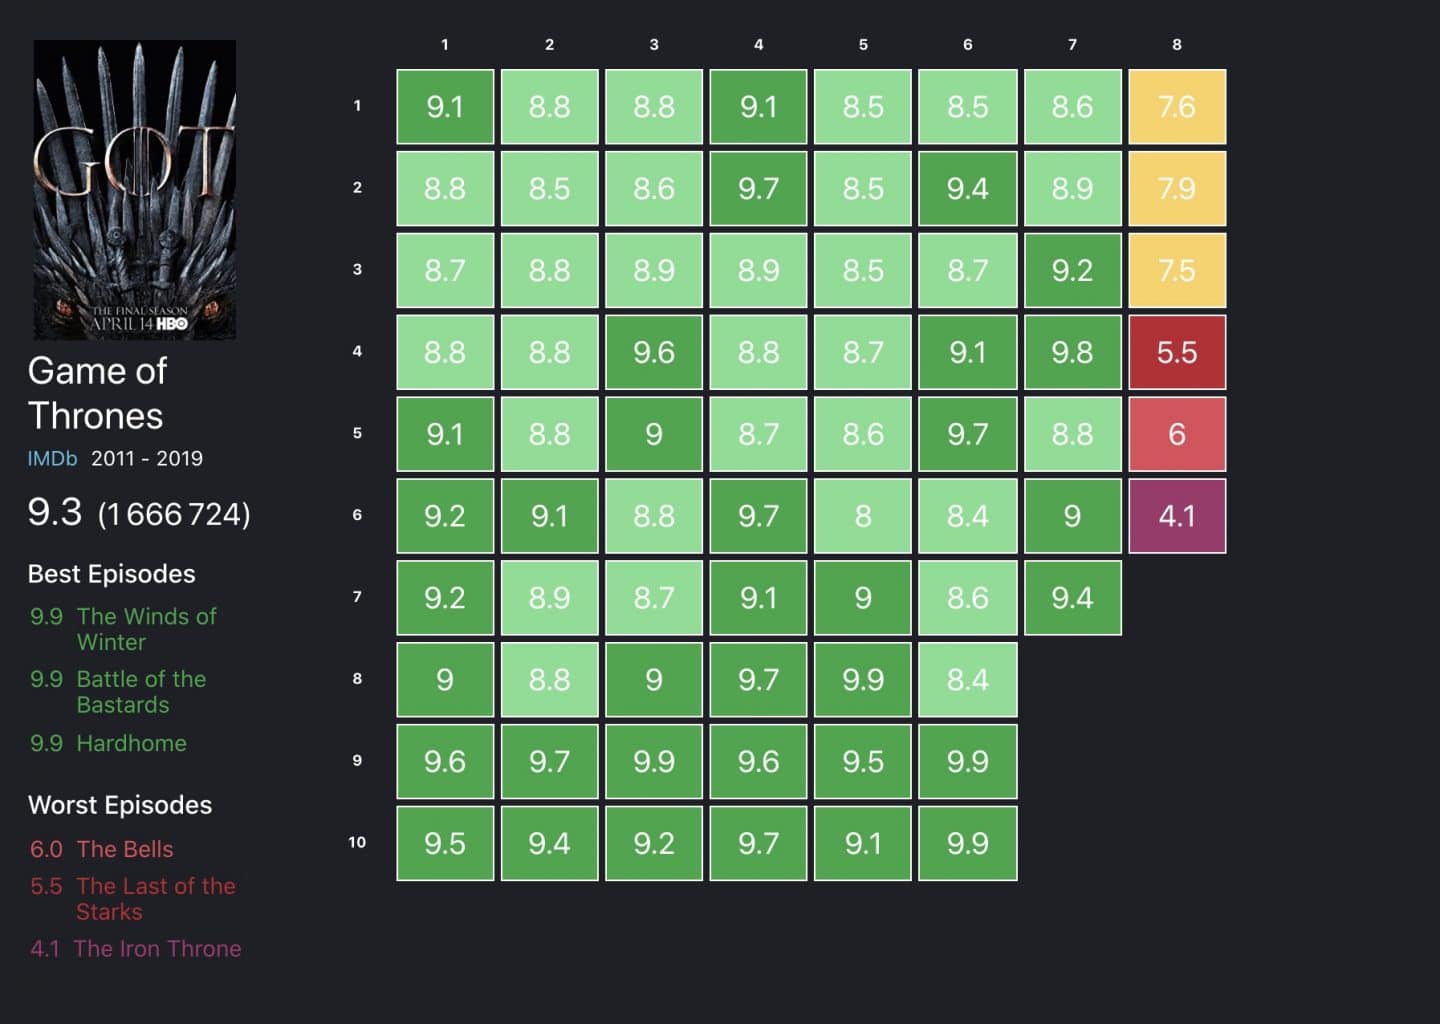Click The Iron Throne episode link
The image size is (1440, 1024).
(158, 949)
